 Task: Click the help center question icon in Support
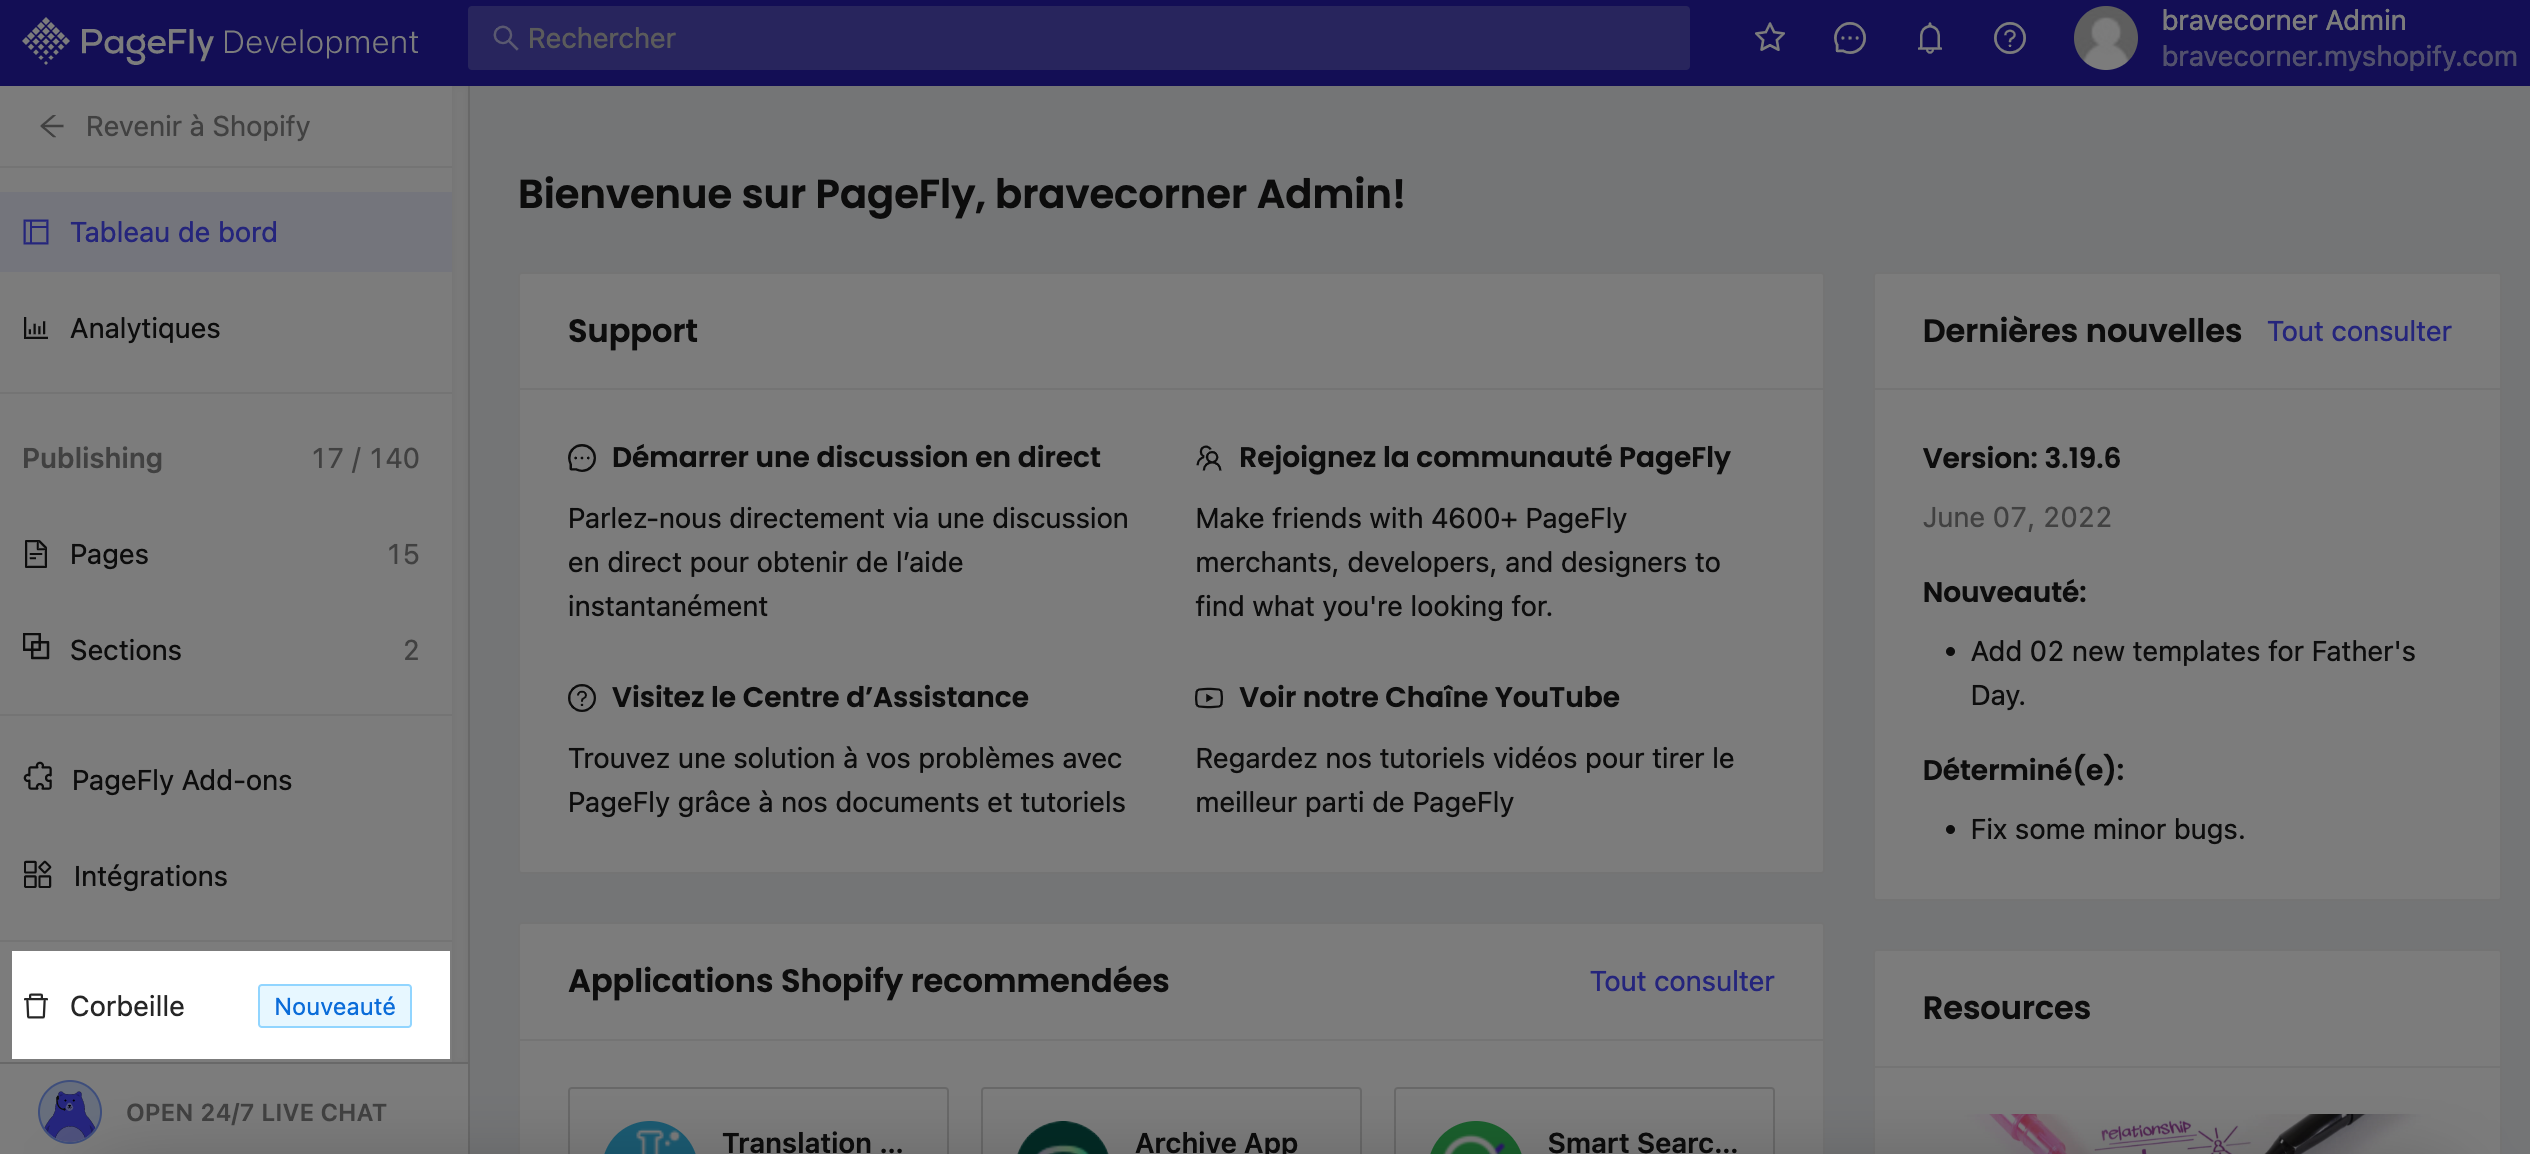pos(582,698)
